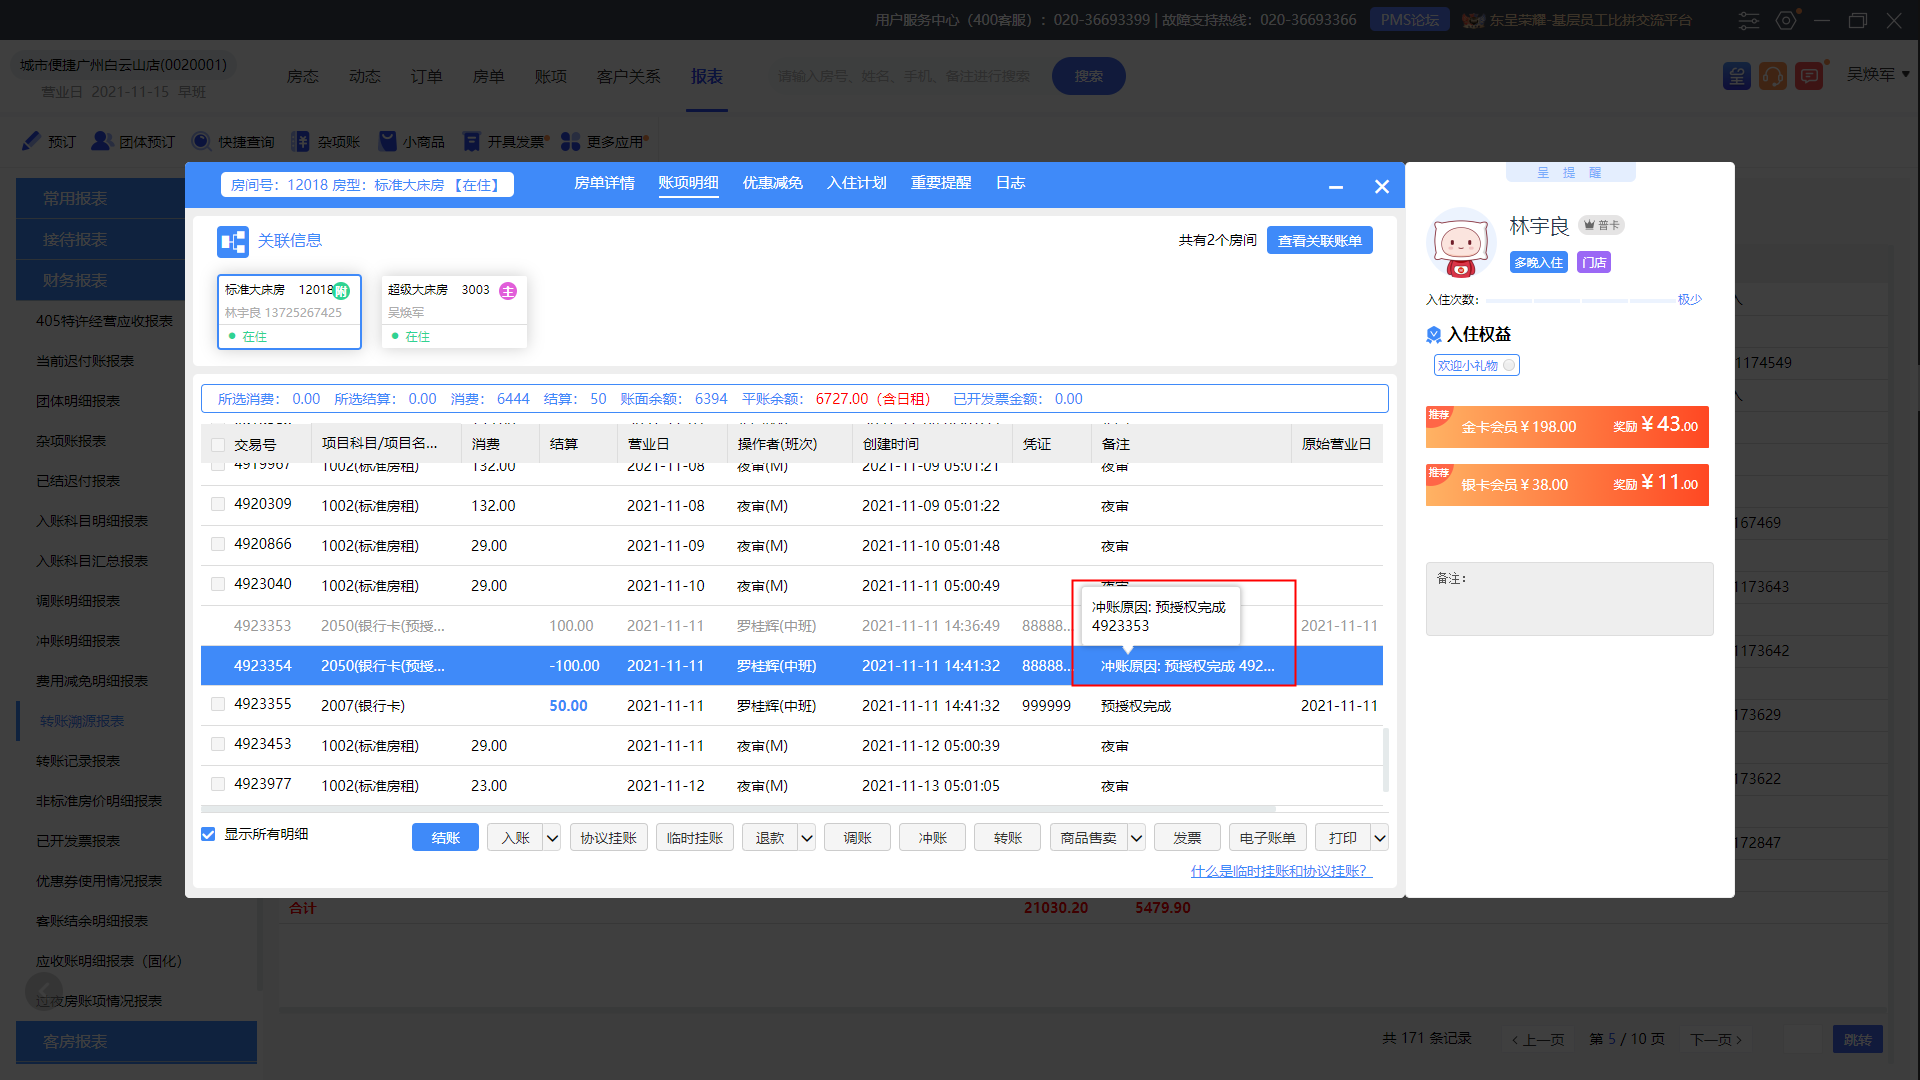1920x1080 pixels.
Task: Open the red chat message icon
Action: coord(1809,76)
